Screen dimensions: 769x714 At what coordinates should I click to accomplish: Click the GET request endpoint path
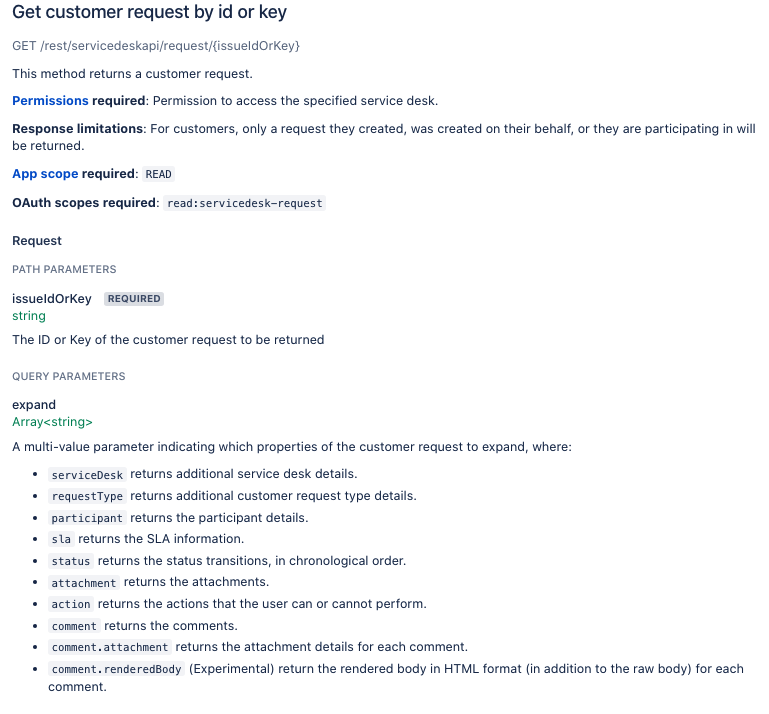pyautogui.click(x=156, y=46)
